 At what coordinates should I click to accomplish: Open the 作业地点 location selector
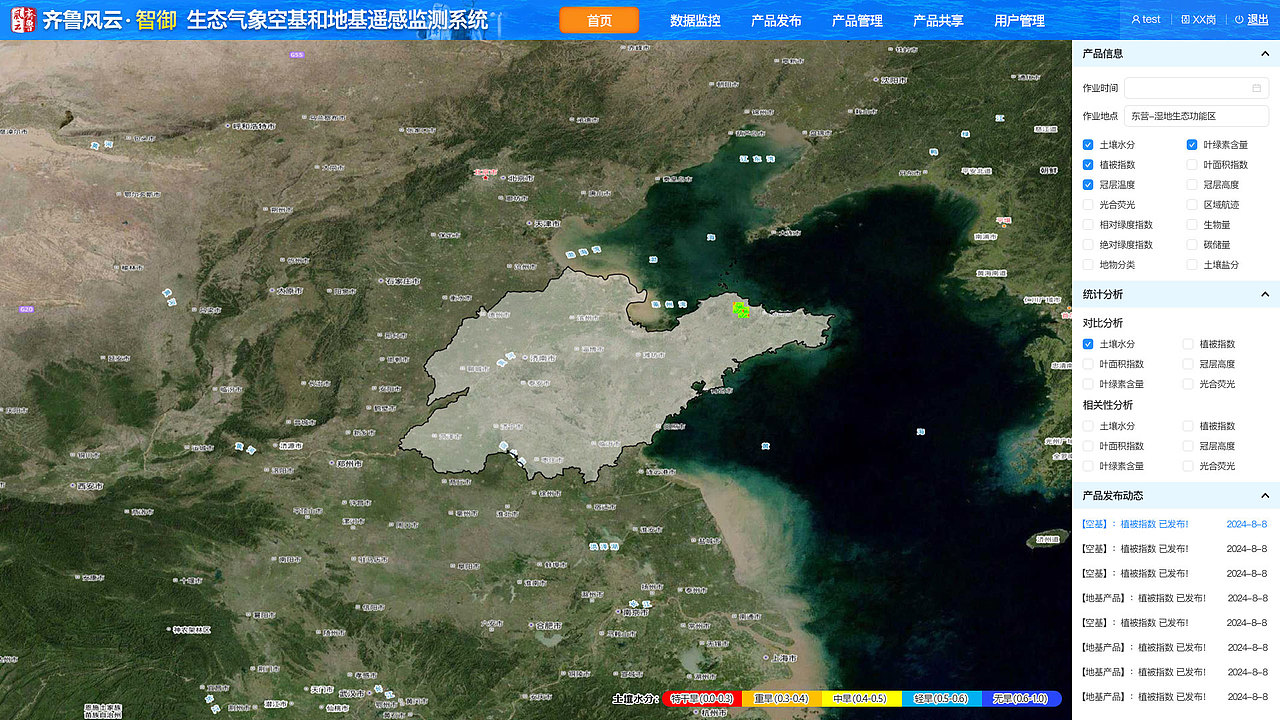pos(1196,116)
